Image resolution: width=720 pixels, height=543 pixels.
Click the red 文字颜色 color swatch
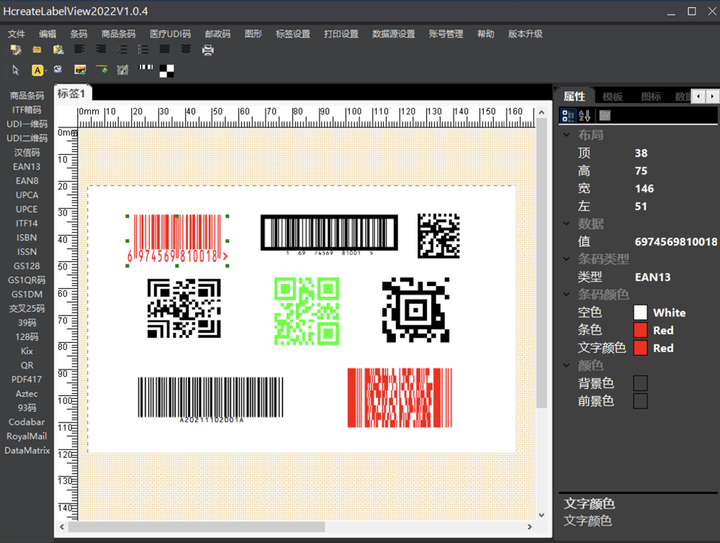[x=640, y=348]
